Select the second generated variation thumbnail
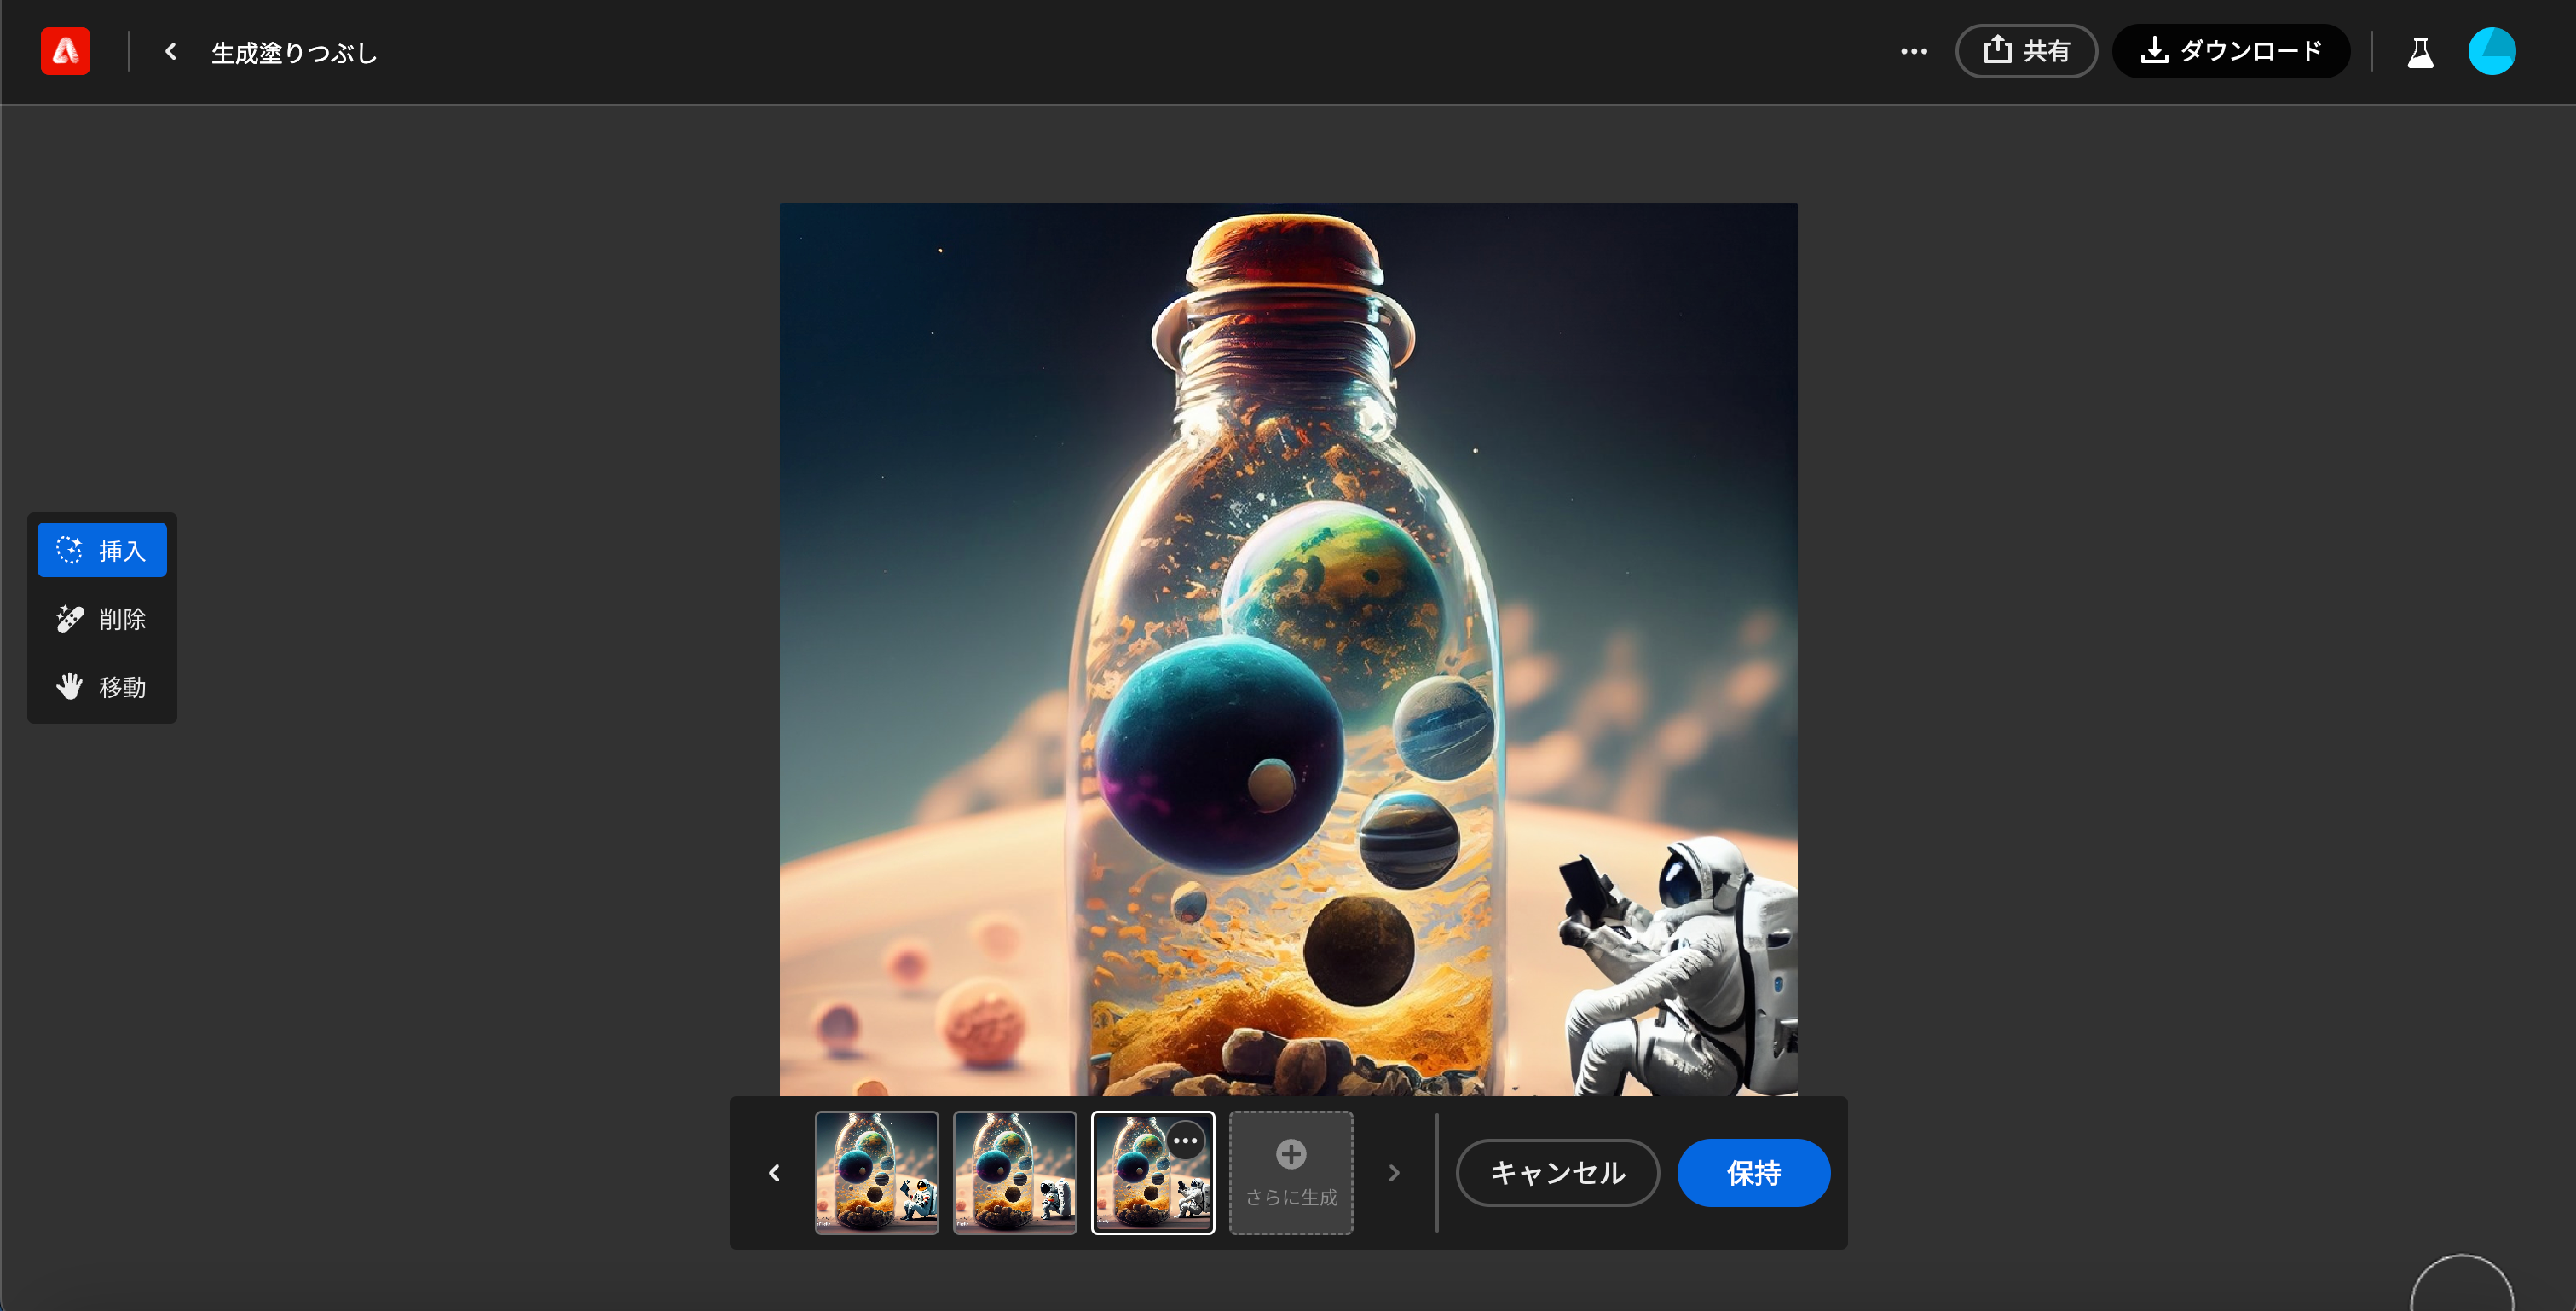Viewport: 2576px width, 1311px height. 1014,1173
